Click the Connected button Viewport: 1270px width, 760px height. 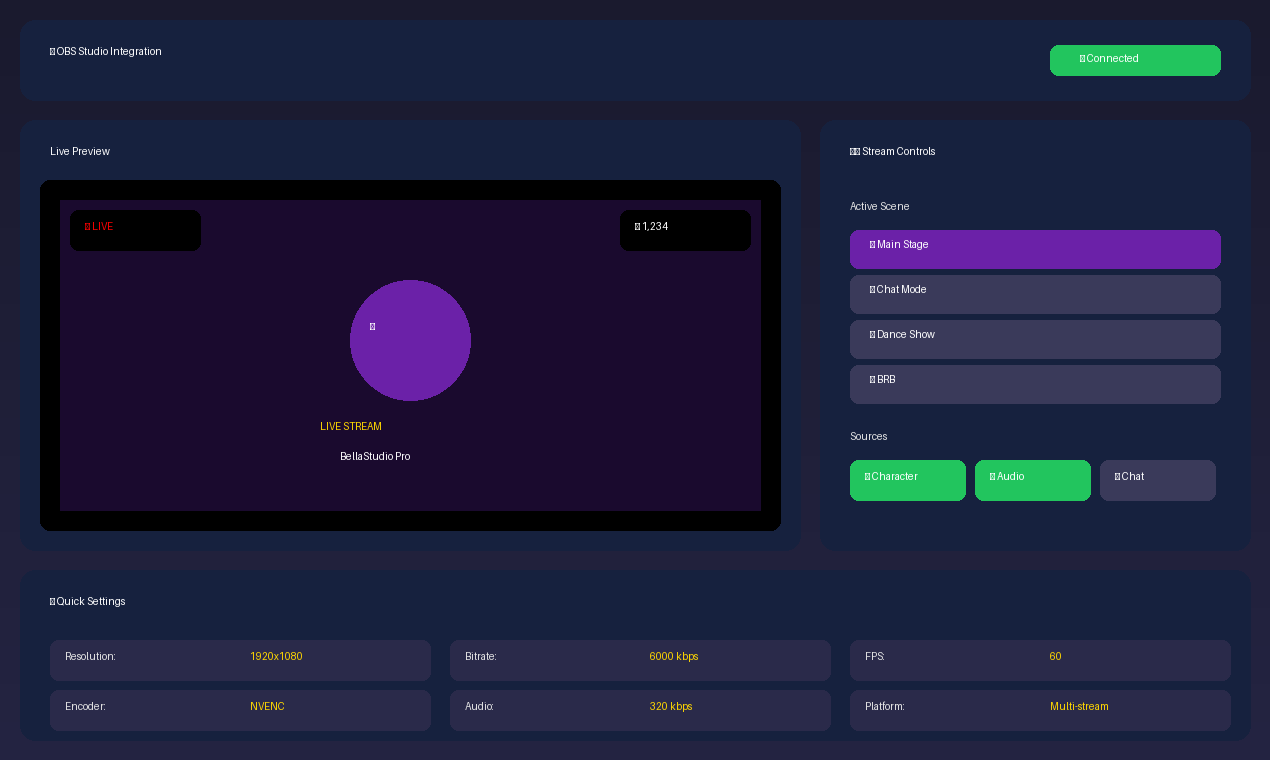[x=1135, y=60]
